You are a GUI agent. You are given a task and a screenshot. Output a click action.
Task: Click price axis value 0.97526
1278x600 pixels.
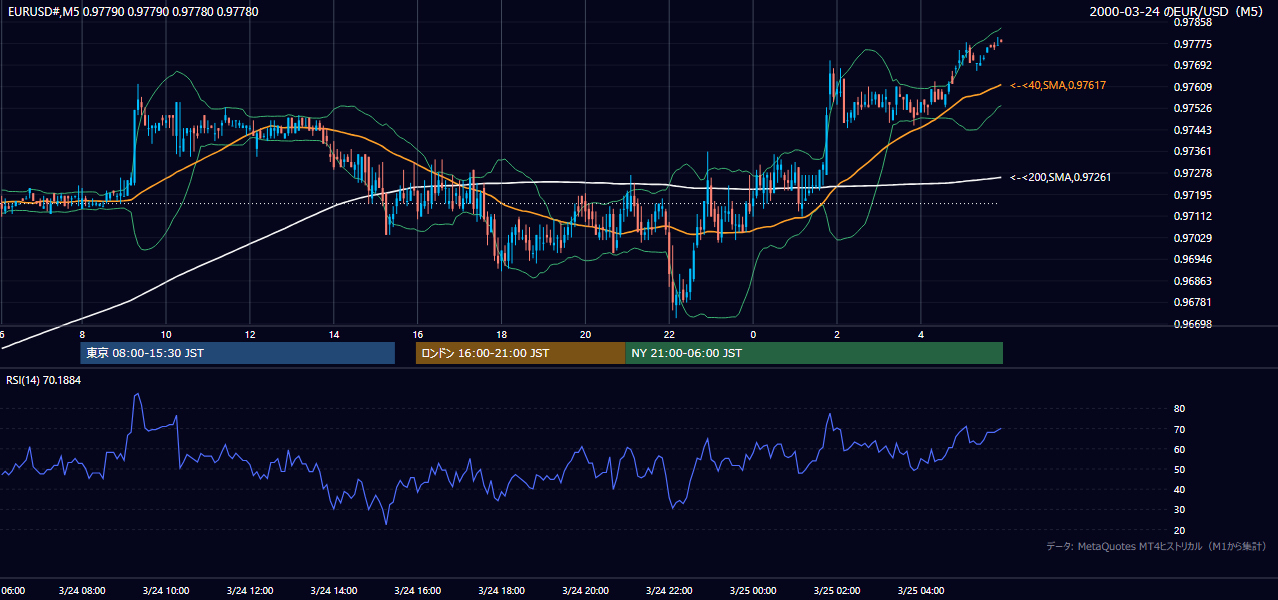pyautogui.click(x=1192, y=108)
